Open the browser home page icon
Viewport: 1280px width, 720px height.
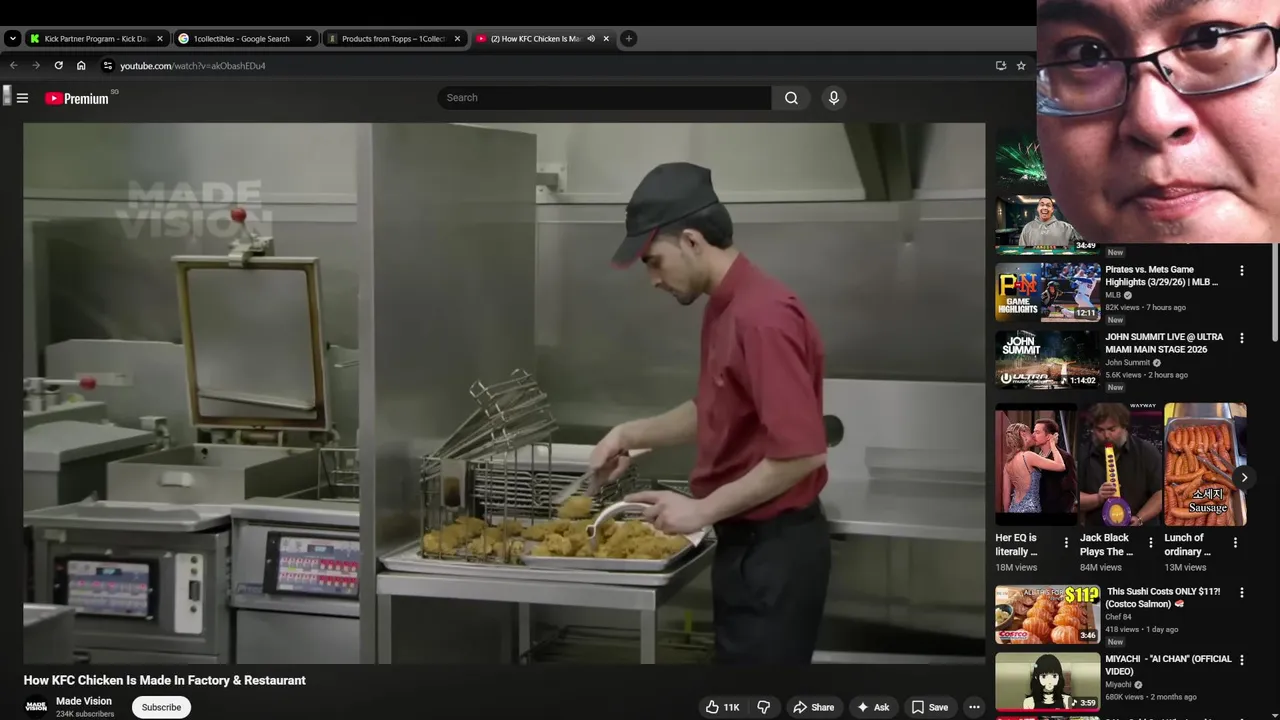[x=81, y=66]
